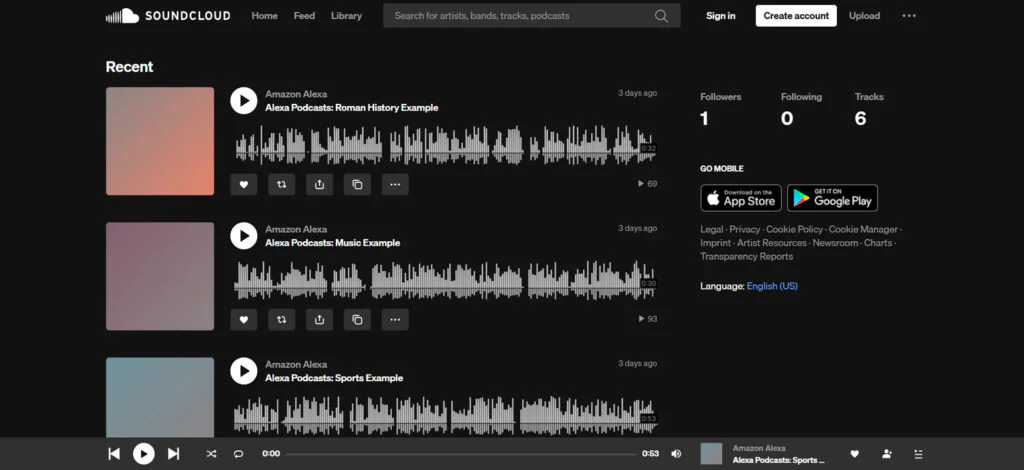Play Alexa Podcasts: Music Example

pyautogui.click(x=244, y=236)
